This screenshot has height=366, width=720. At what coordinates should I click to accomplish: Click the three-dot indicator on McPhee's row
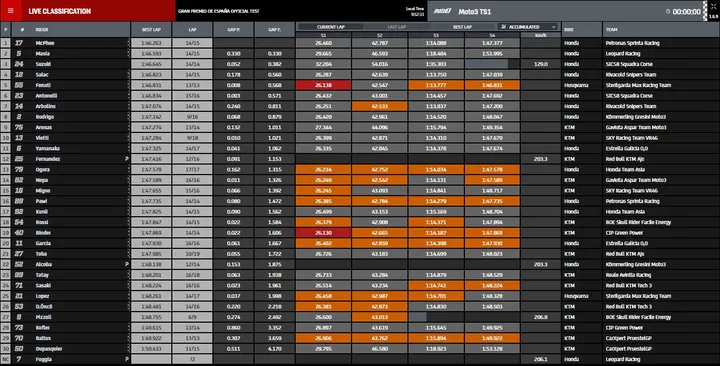point(129,43)
